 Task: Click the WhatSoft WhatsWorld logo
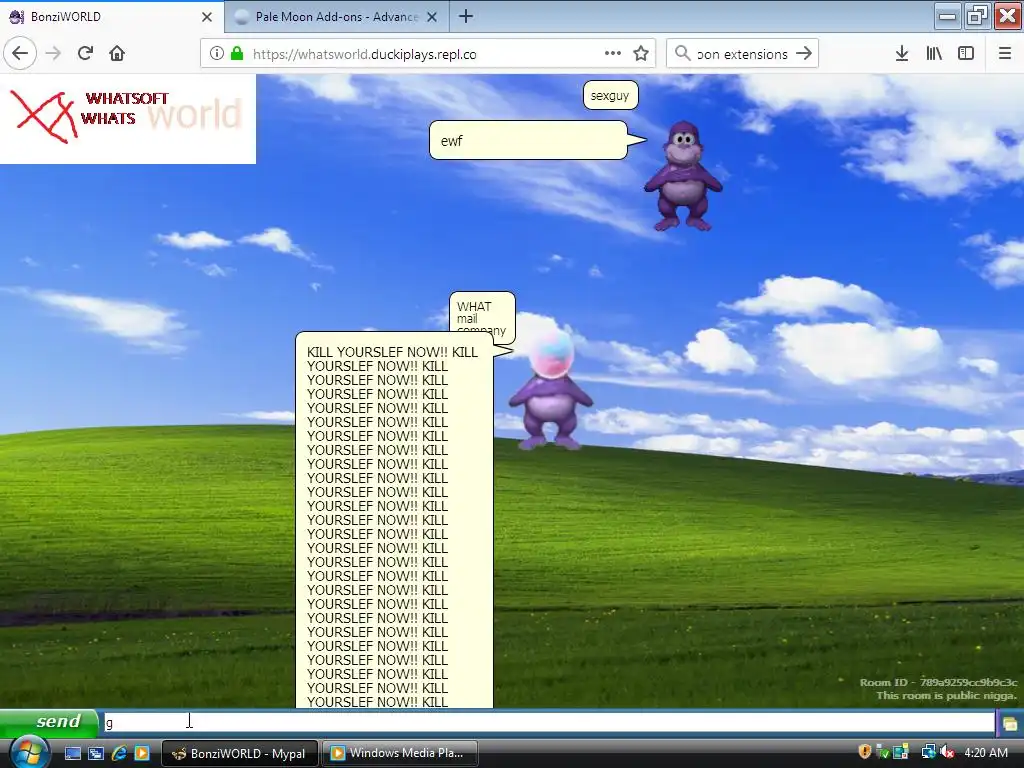point(128,118)
